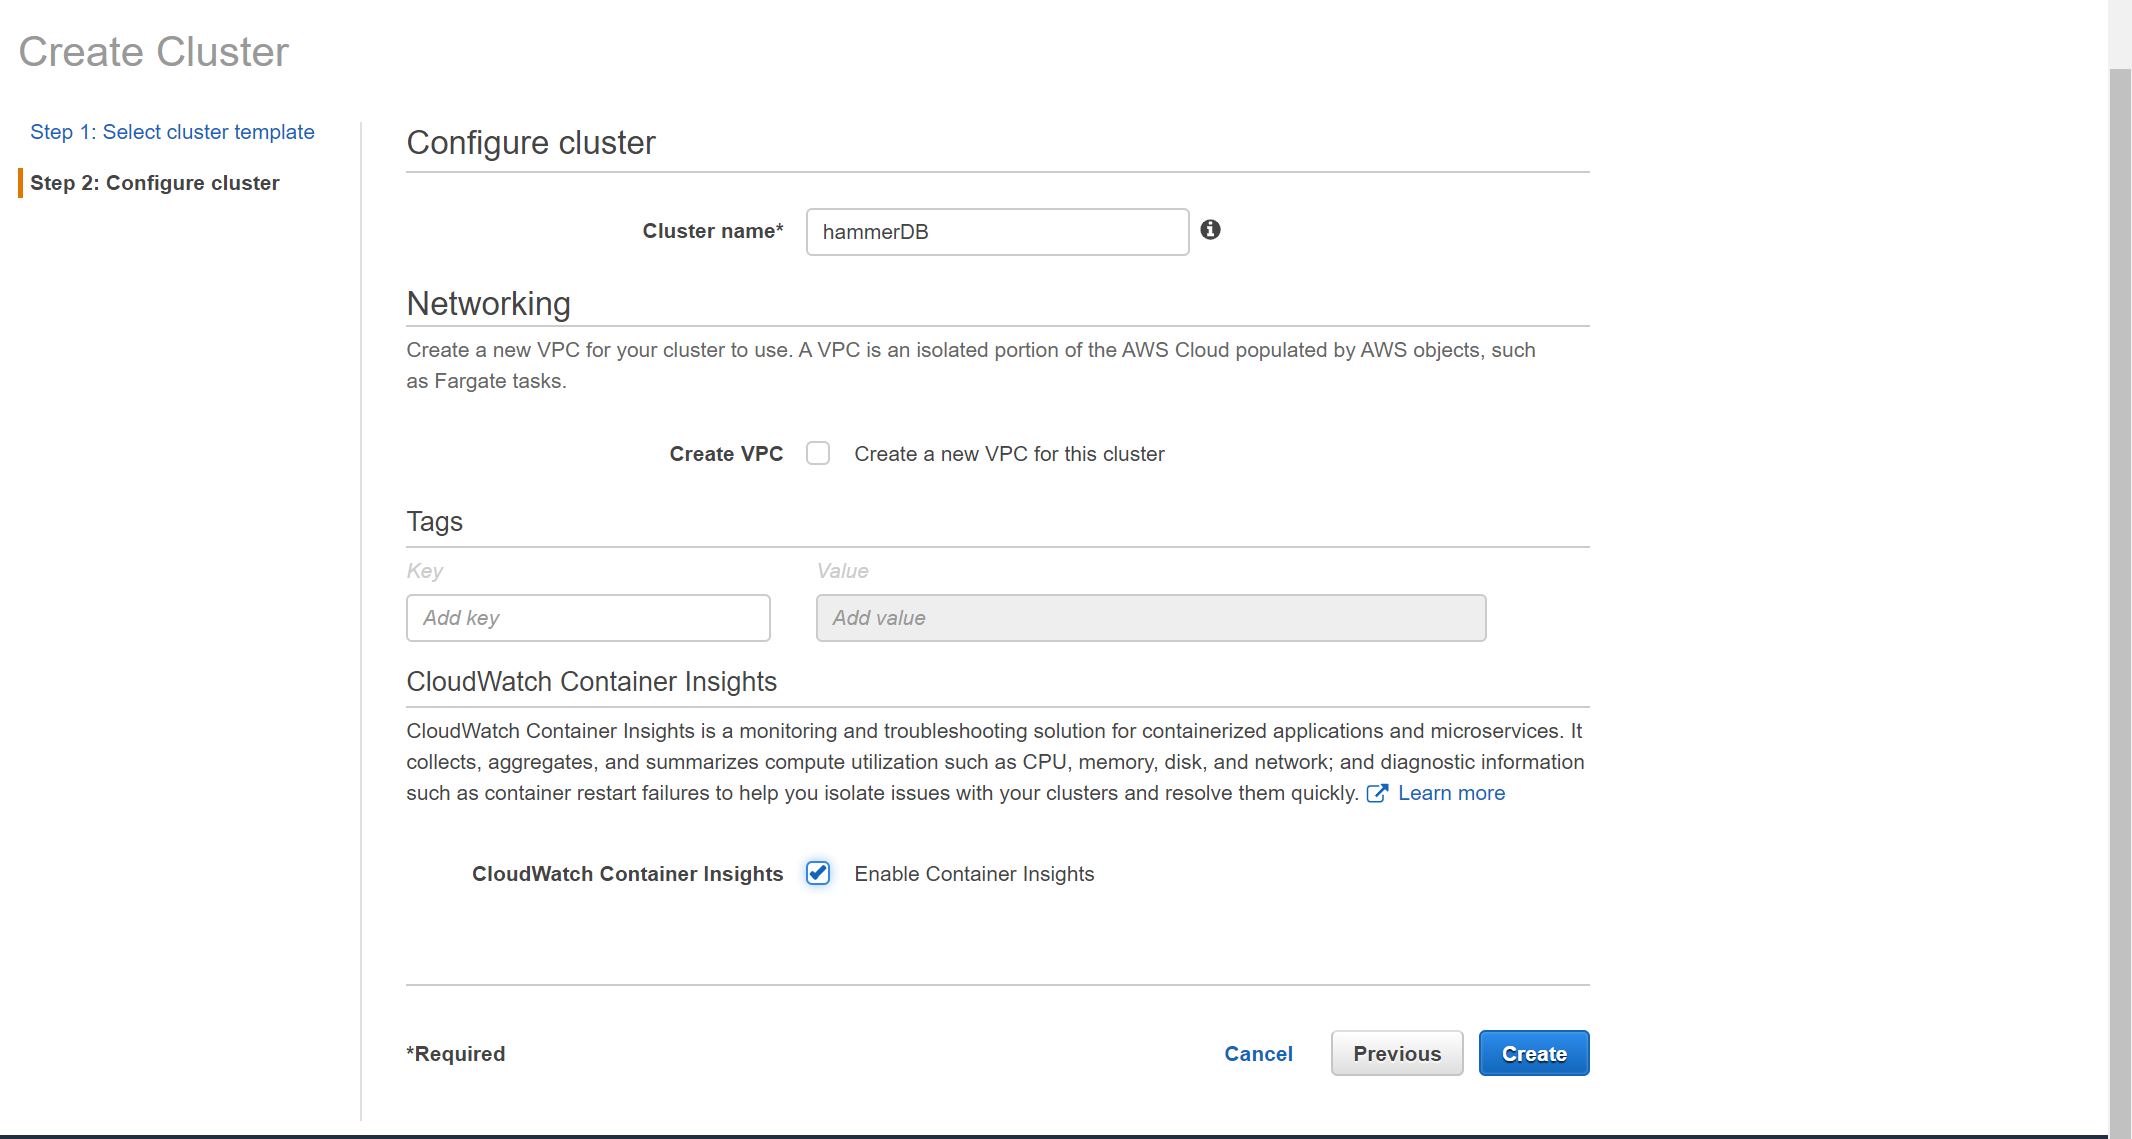
Task: Go back to Step 1: Select cluster template
Action: coord(172,132)
